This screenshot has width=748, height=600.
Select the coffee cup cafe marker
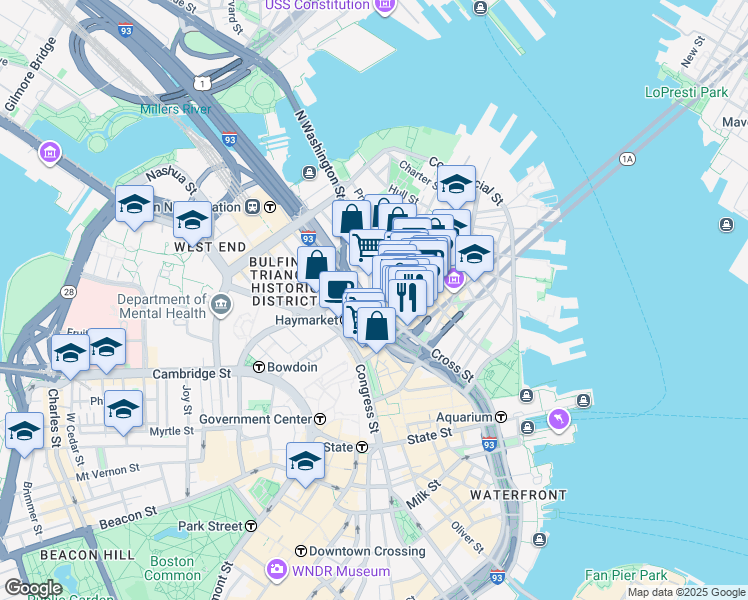[x=338, y=289]
